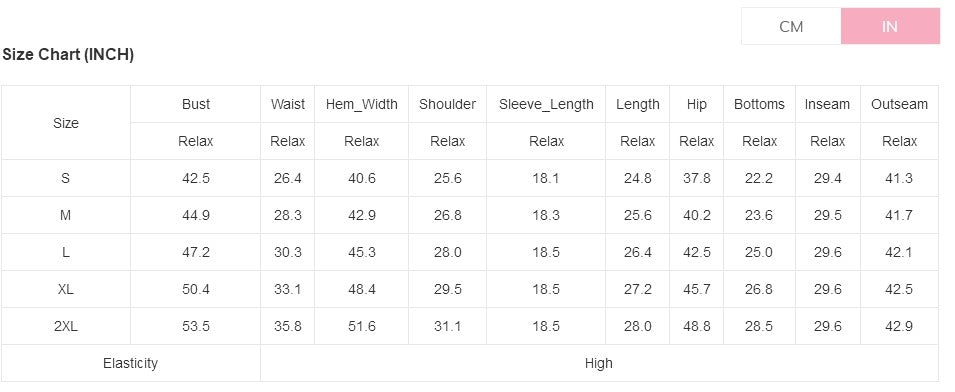Click hip value 48.8 for 2XL
The height and width of the screenshot is (392, 955).
[697, 327]
